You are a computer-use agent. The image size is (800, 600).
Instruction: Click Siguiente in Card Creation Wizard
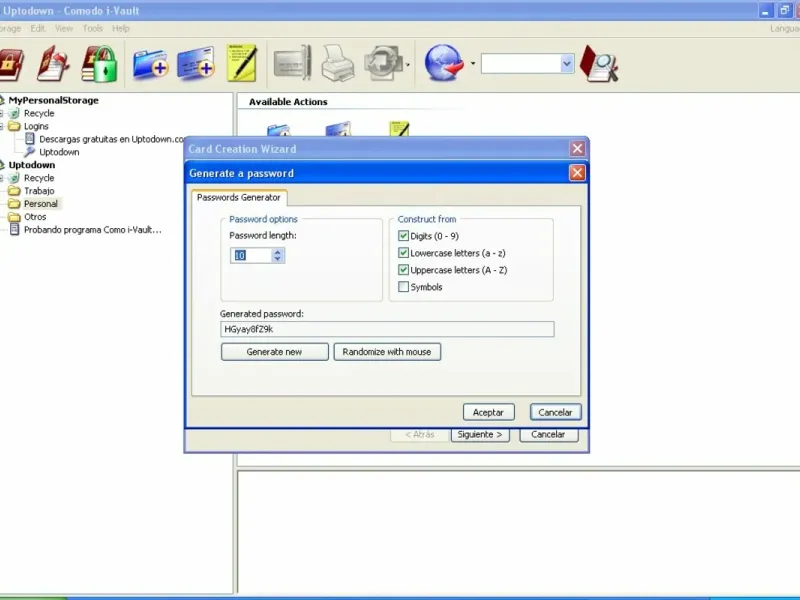(x=480, y=435)
